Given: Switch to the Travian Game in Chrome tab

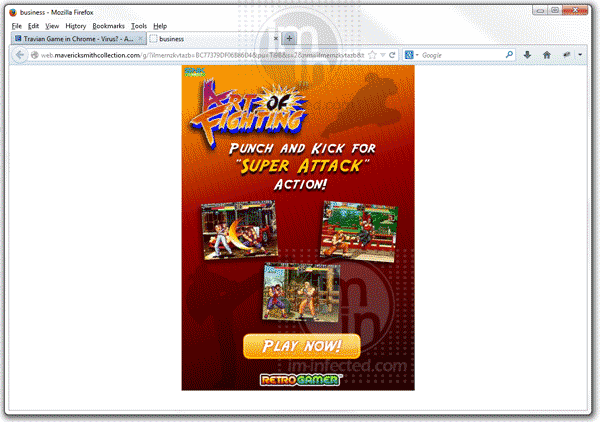Looking at the screenshot, I should 76,39.
